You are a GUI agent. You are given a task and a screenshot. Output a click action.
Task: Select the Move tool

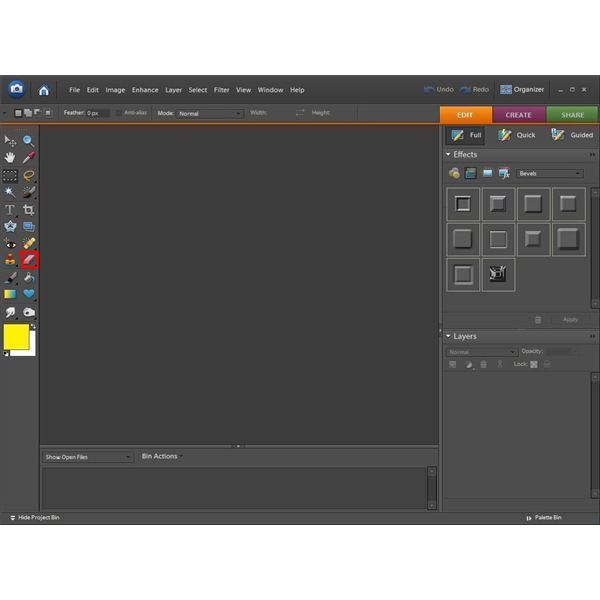(10, 141)
